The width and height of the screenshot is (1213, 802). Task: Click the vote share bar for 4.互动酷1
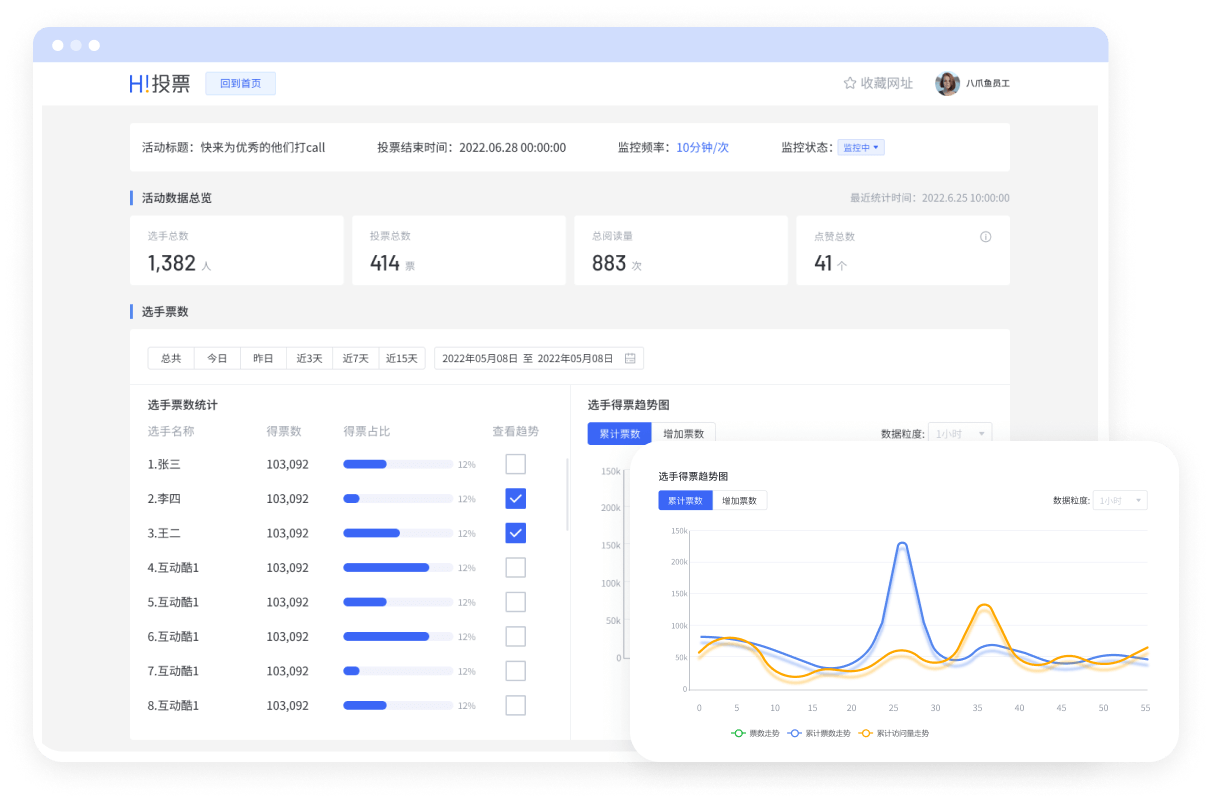coord(398,567)
